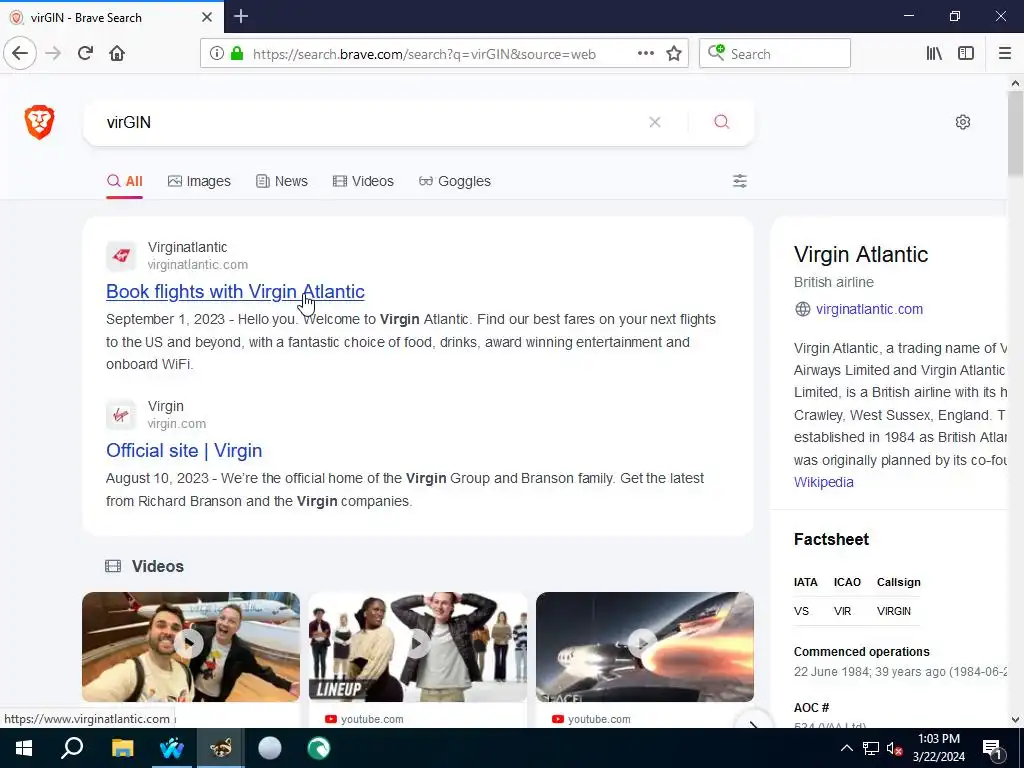The image size is (1024, 768).
Task: Open the Wikipedia source link
Action: (824, 482)
